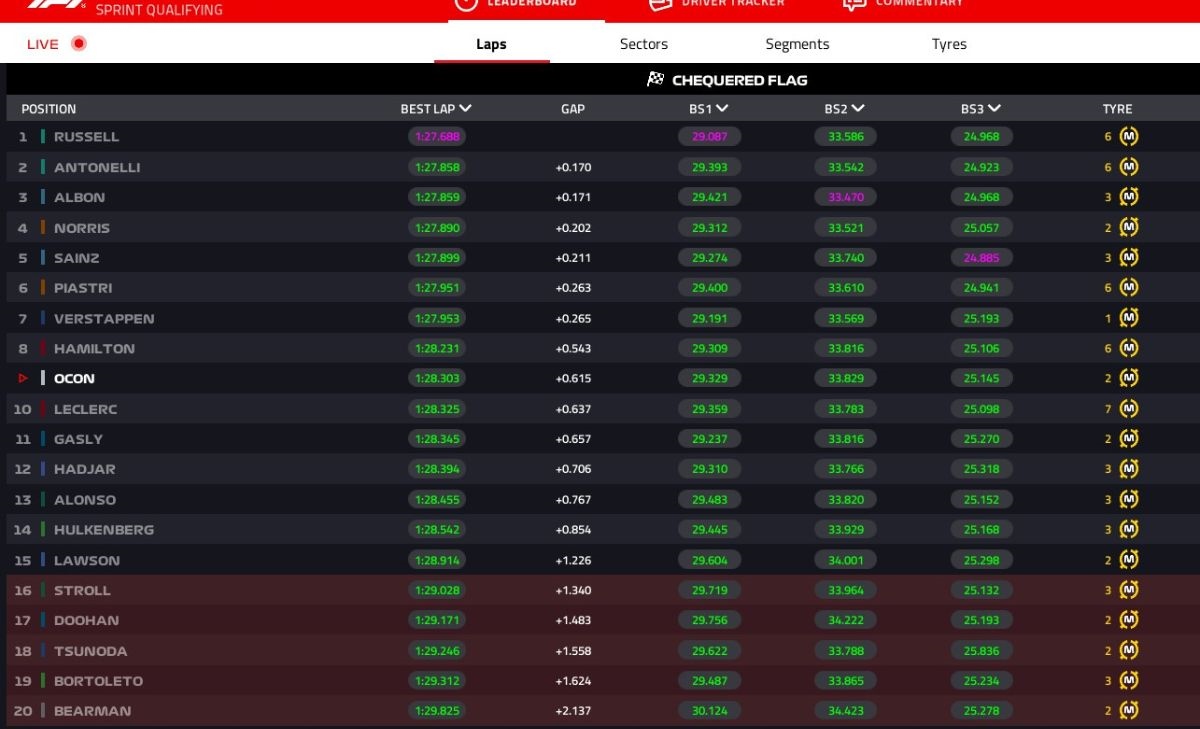
Task: Click Russell's purple best lap time
Action: coord(436,137)
